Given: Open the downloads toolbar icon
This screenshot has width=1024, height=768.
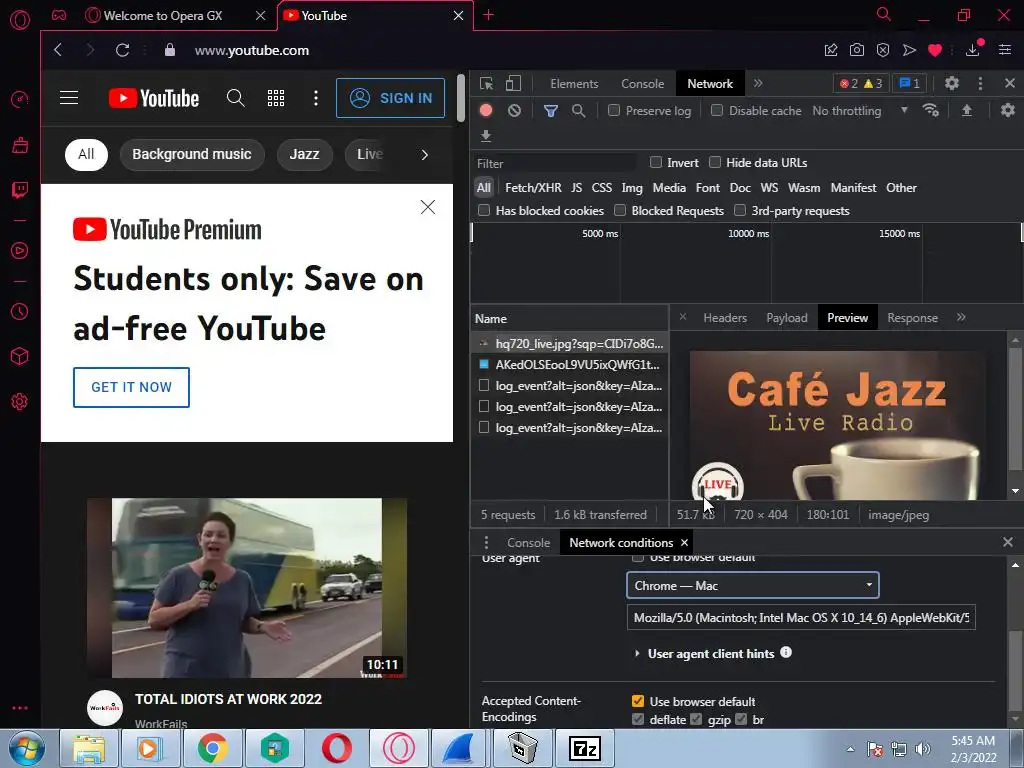Looking at the screenshot, I should tap(972, 50).
